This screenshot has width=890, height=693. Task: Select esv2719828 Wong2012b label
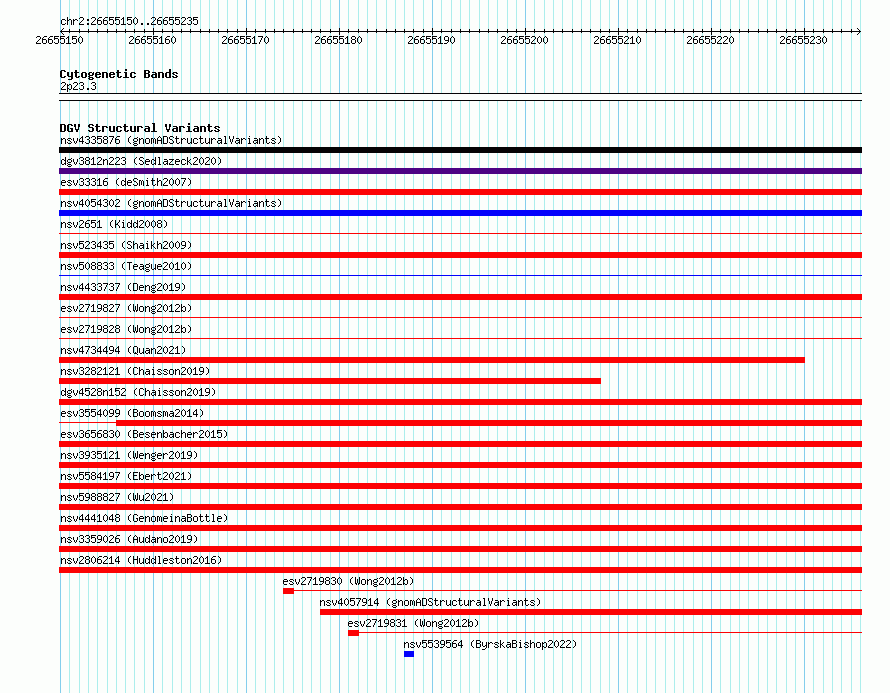pyautogui.click(x=126, y=329)
